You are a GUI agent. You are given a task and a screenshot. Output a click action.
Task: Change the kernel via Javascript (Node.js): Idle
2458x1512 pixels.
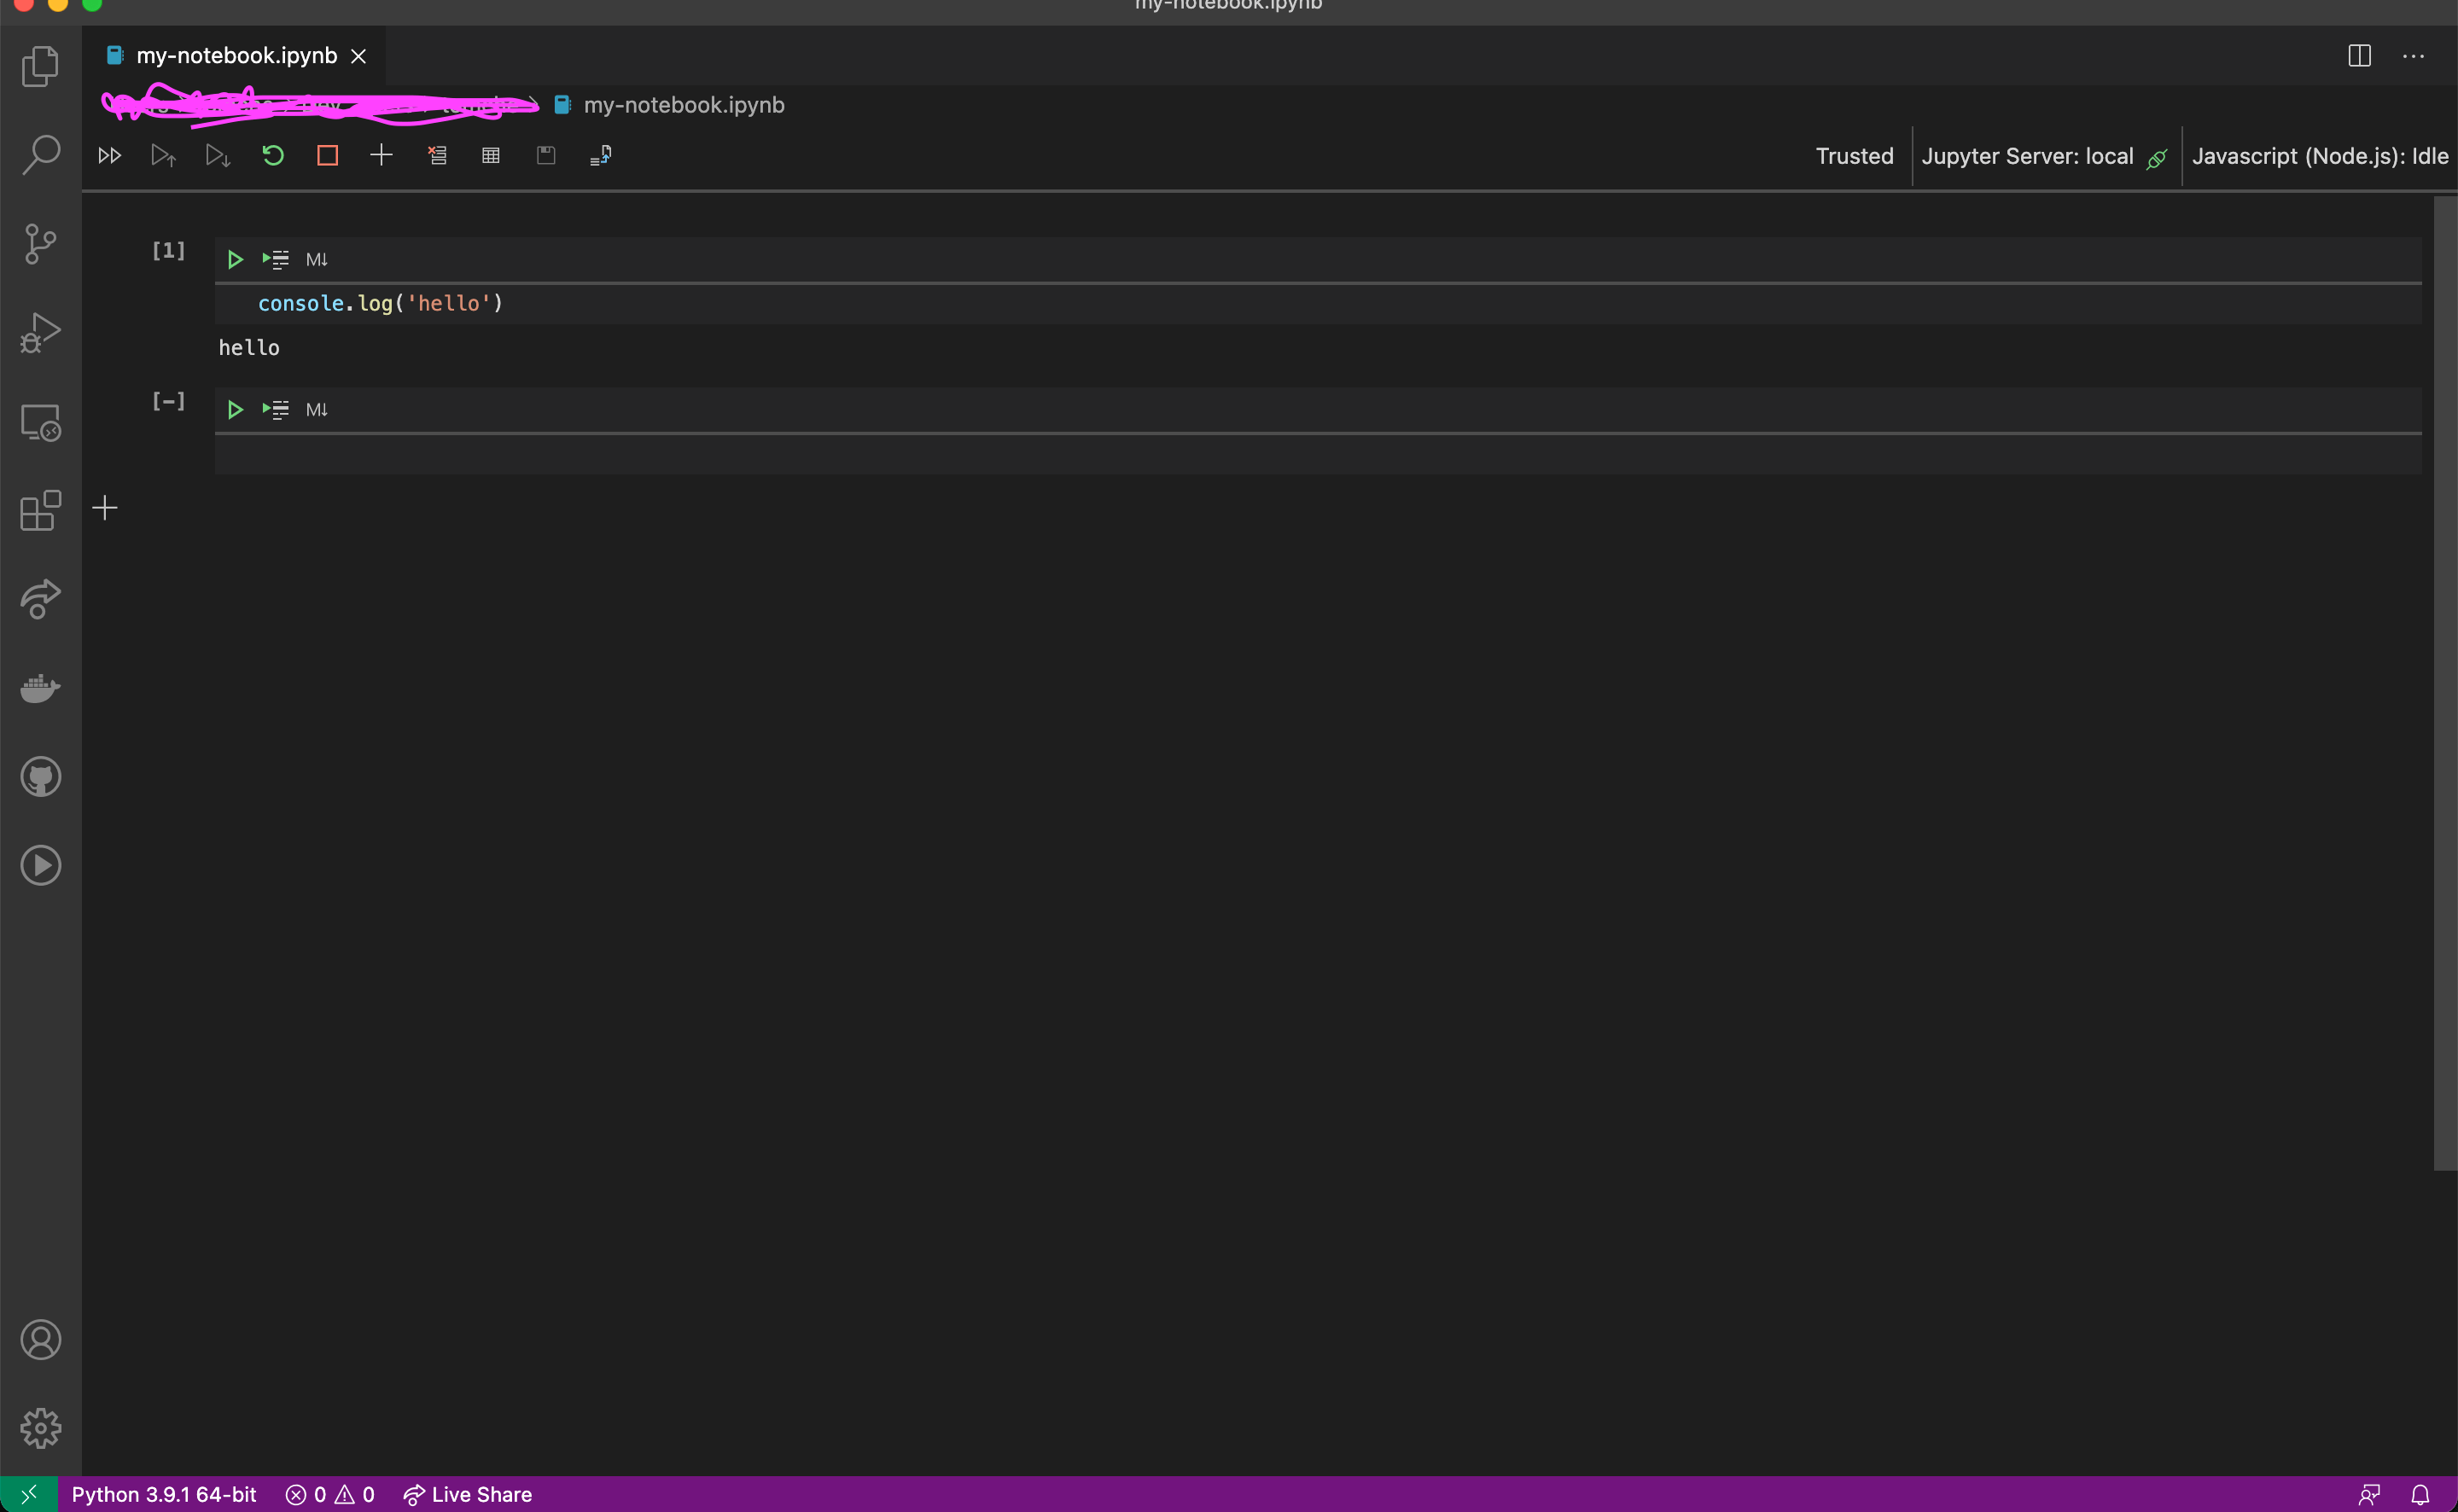2321,156
